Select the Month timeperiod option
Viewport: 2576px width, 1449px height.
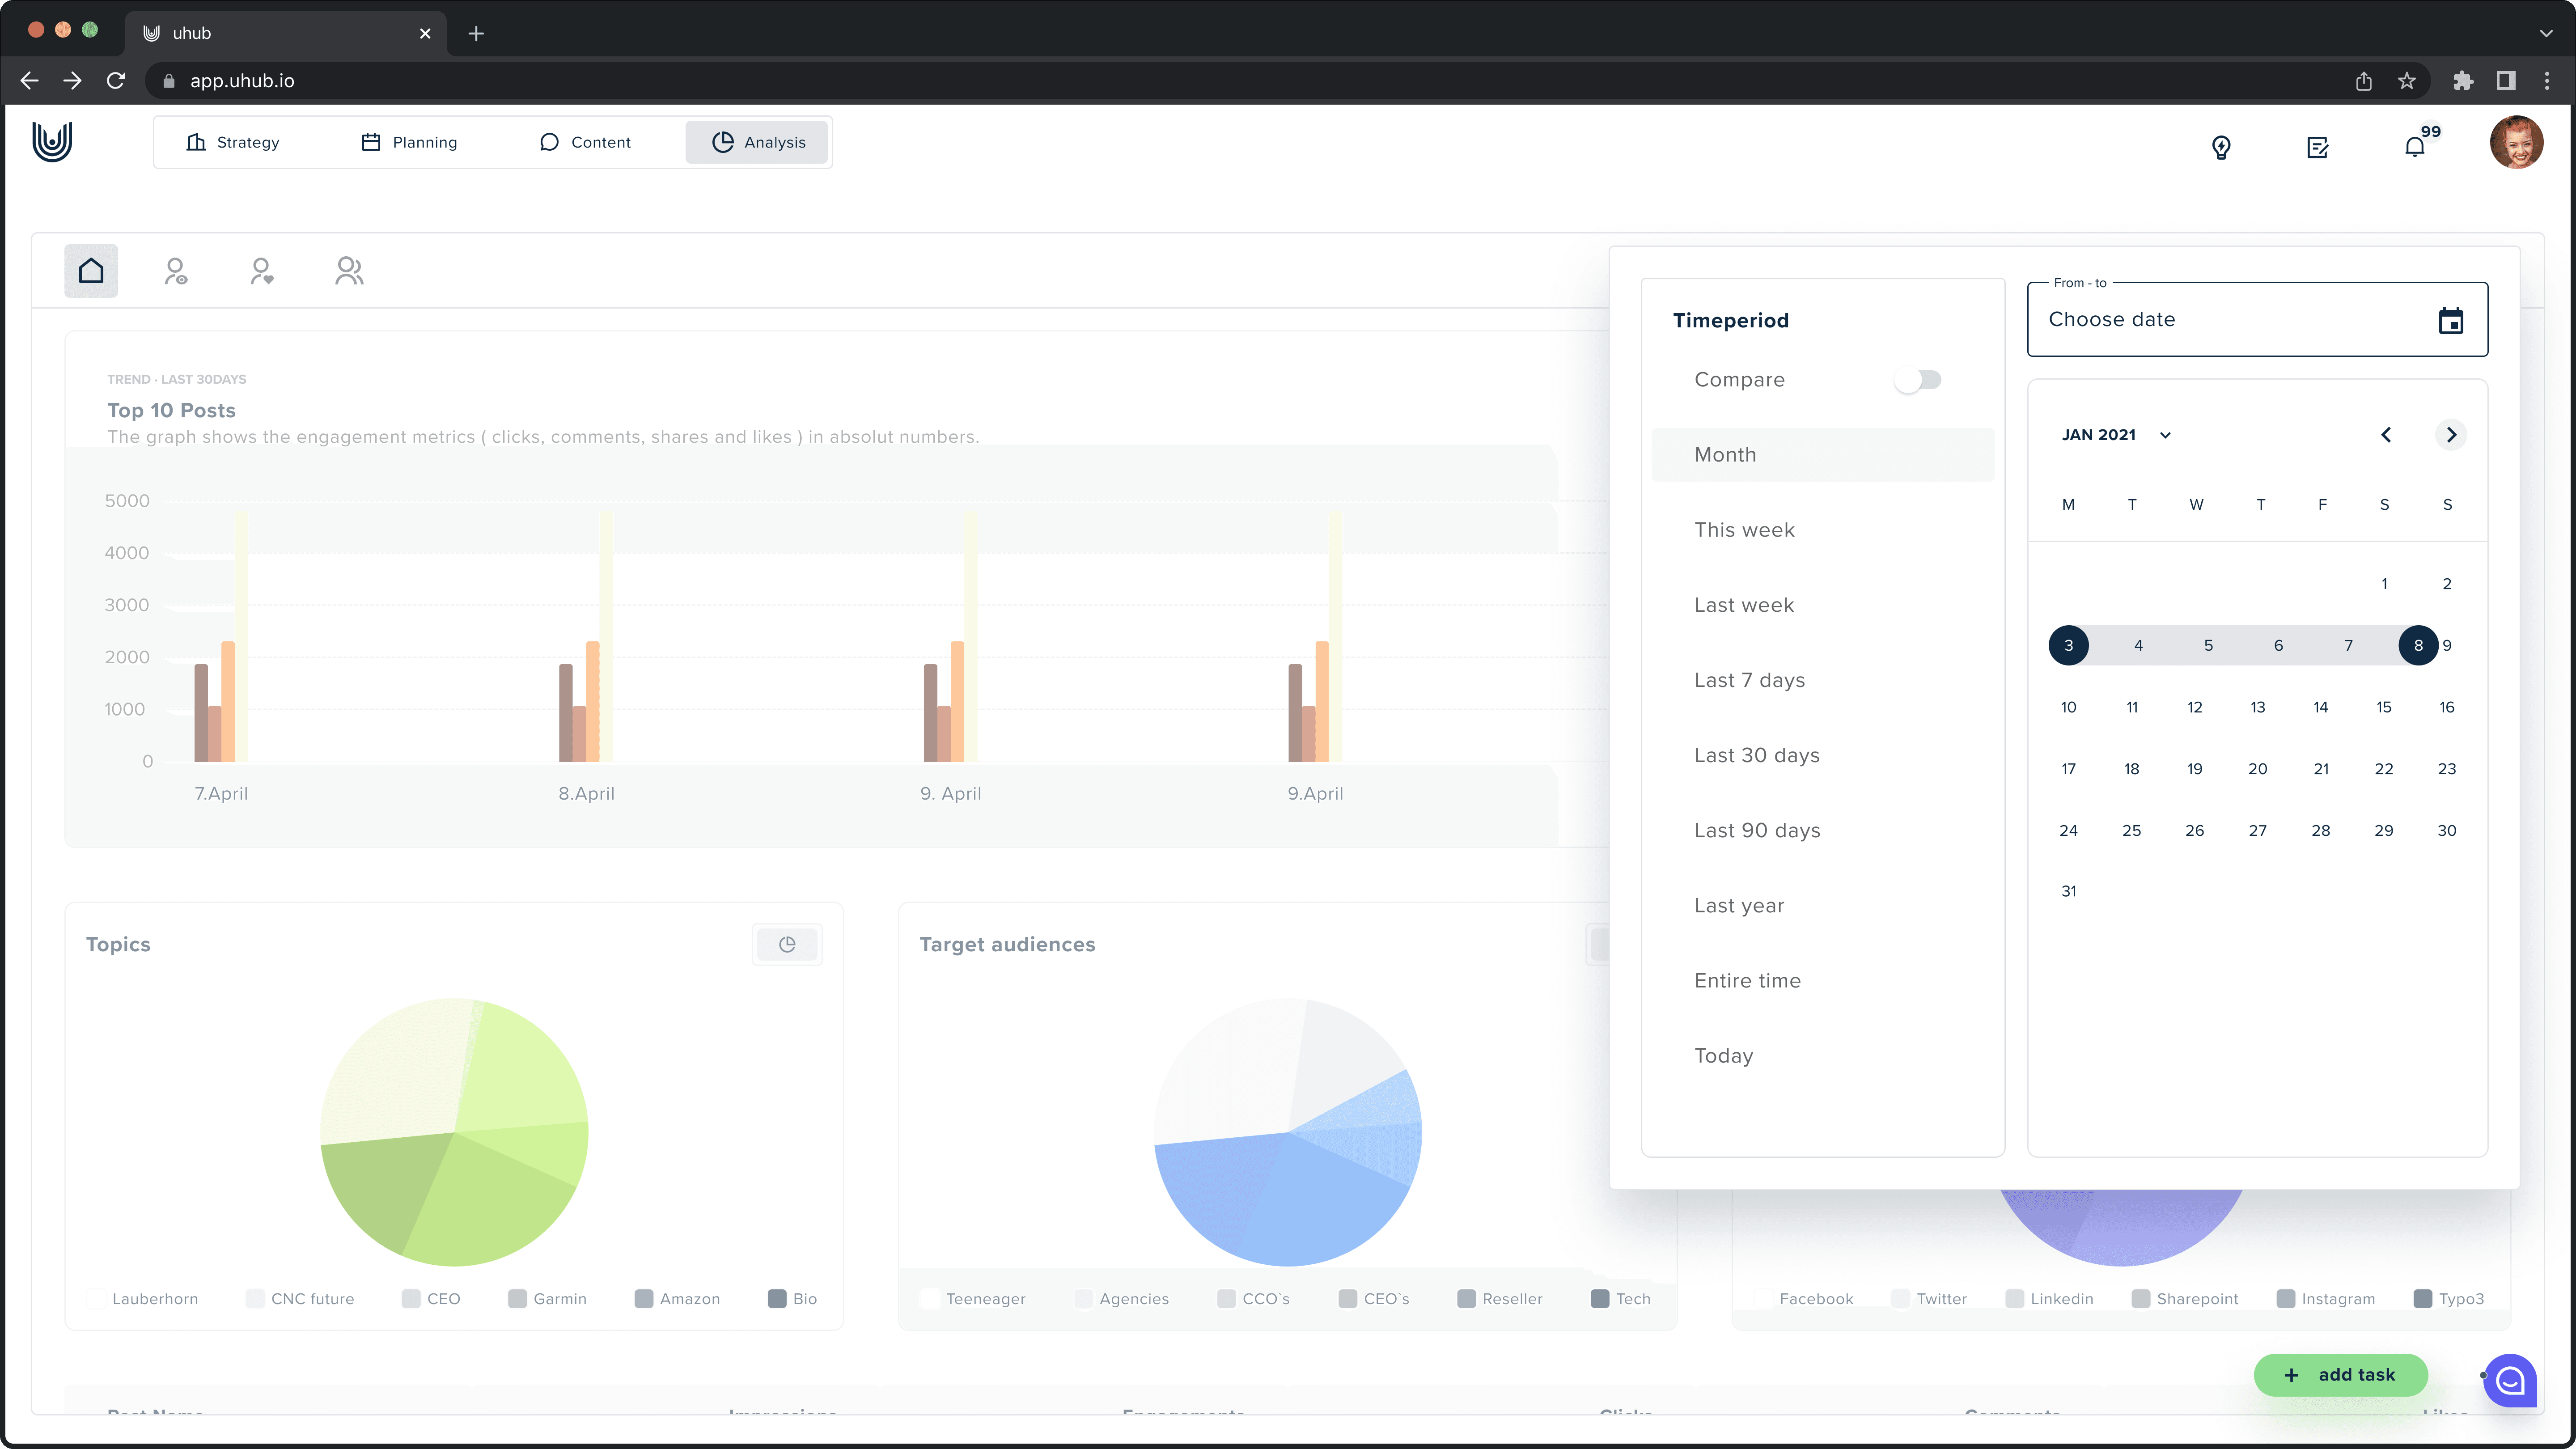[1823, 455]
